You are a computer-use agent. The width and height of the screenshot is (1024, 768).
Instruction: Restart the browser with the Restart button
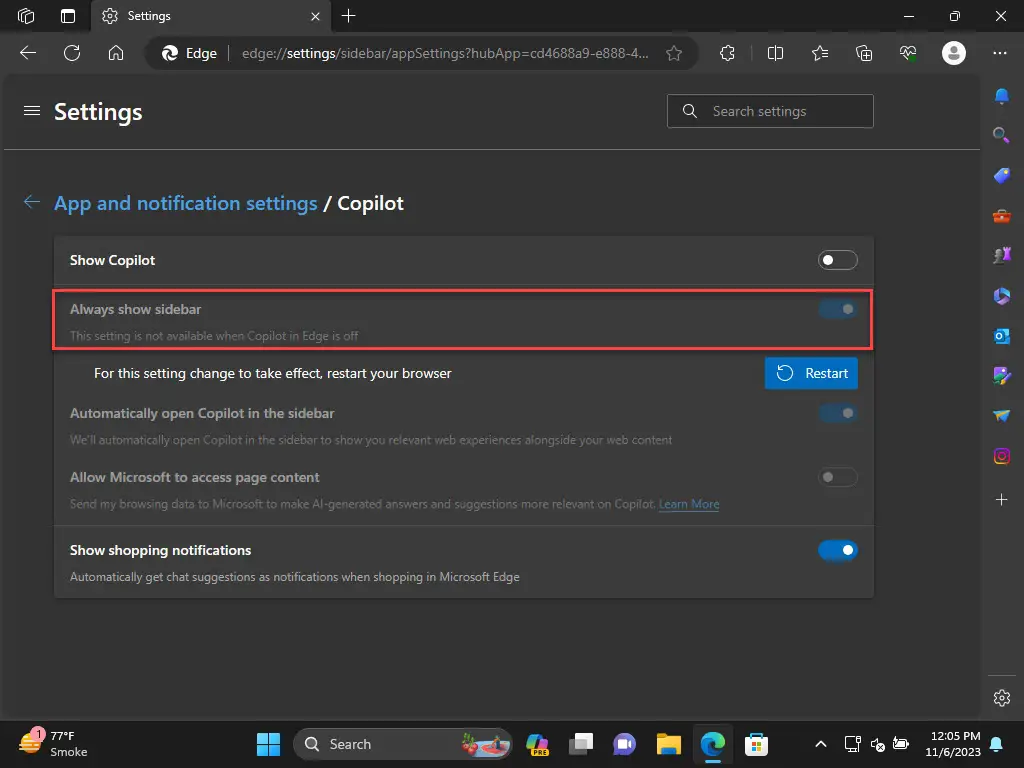coord(811,373)
